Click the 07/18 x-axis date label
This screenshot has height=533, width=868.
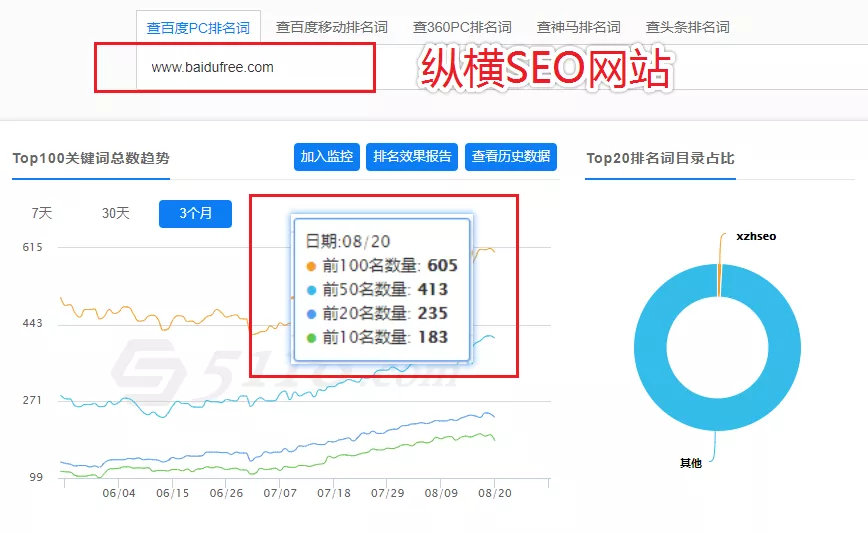(334, 493)
